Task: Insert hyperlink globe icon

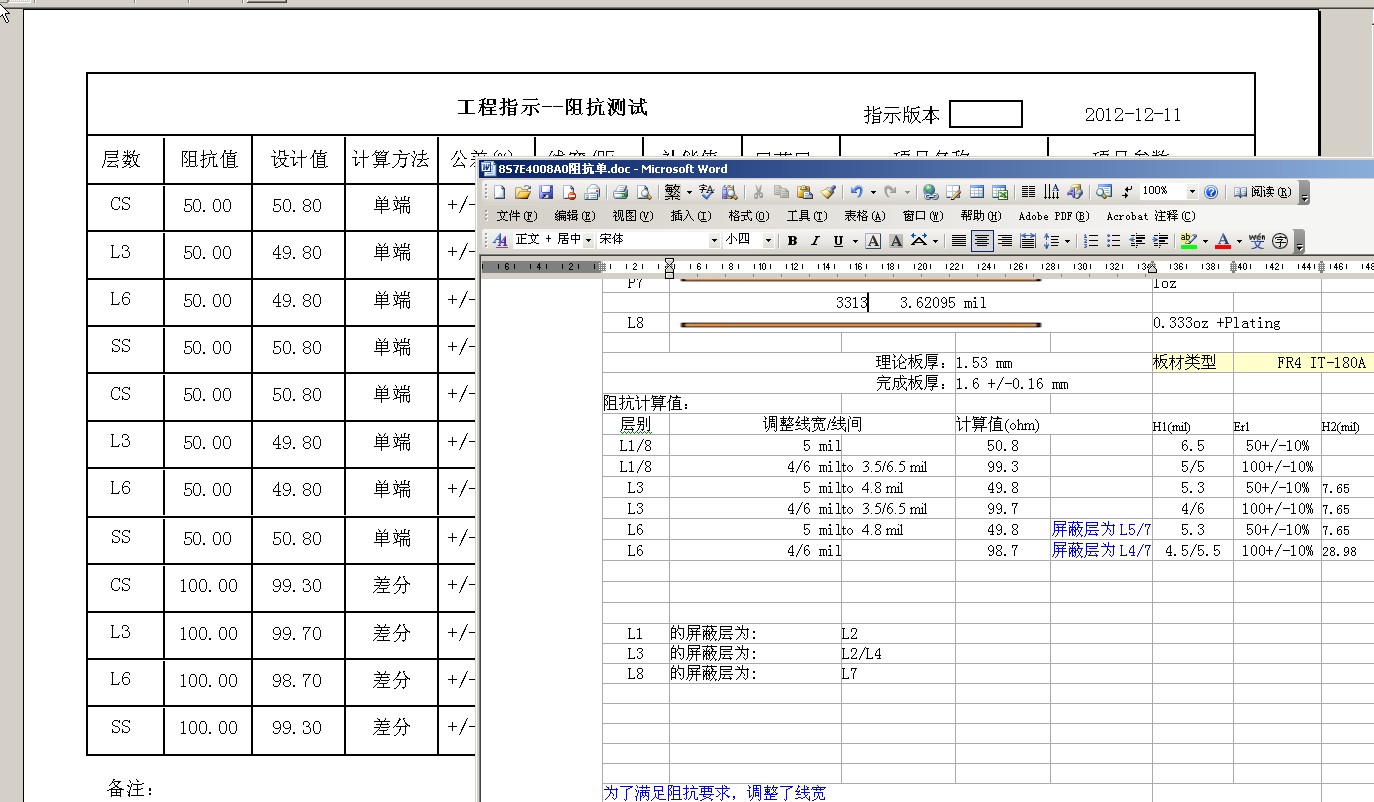Action: click(931, 192)
